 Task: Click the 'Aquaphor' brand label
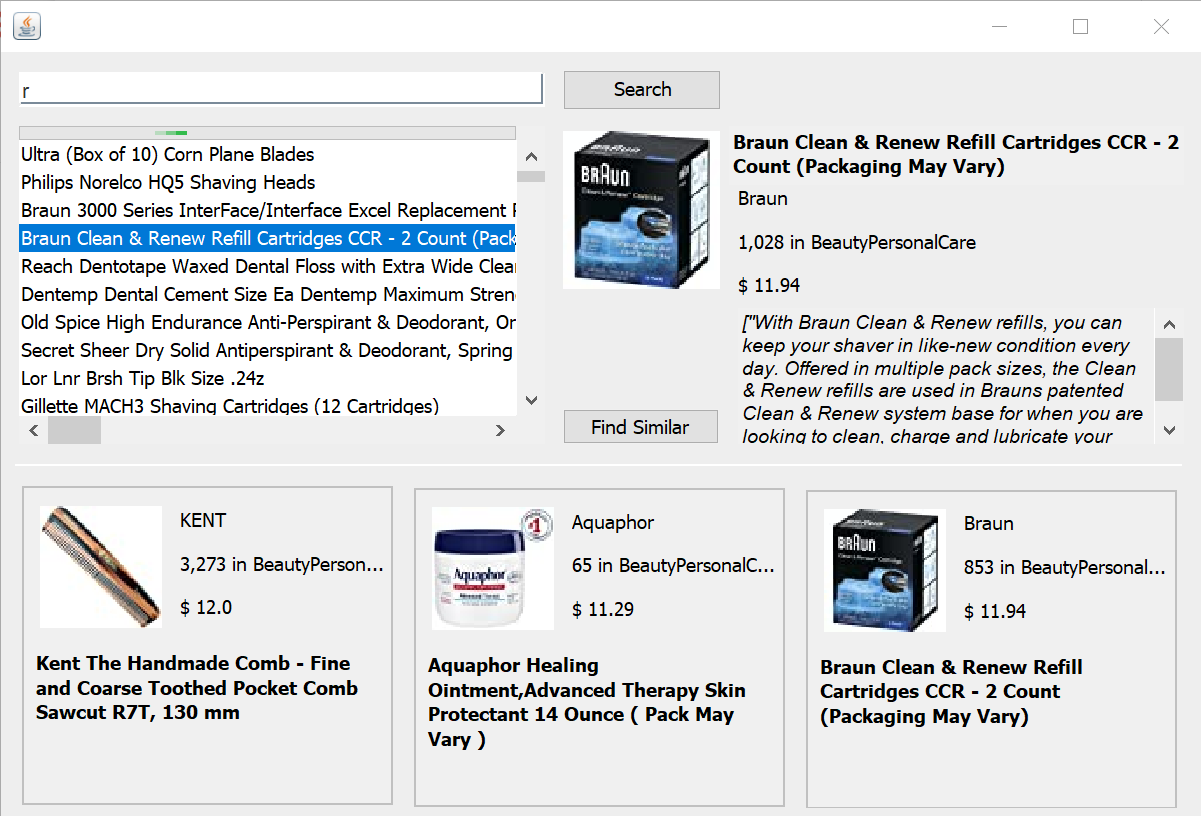613,523
